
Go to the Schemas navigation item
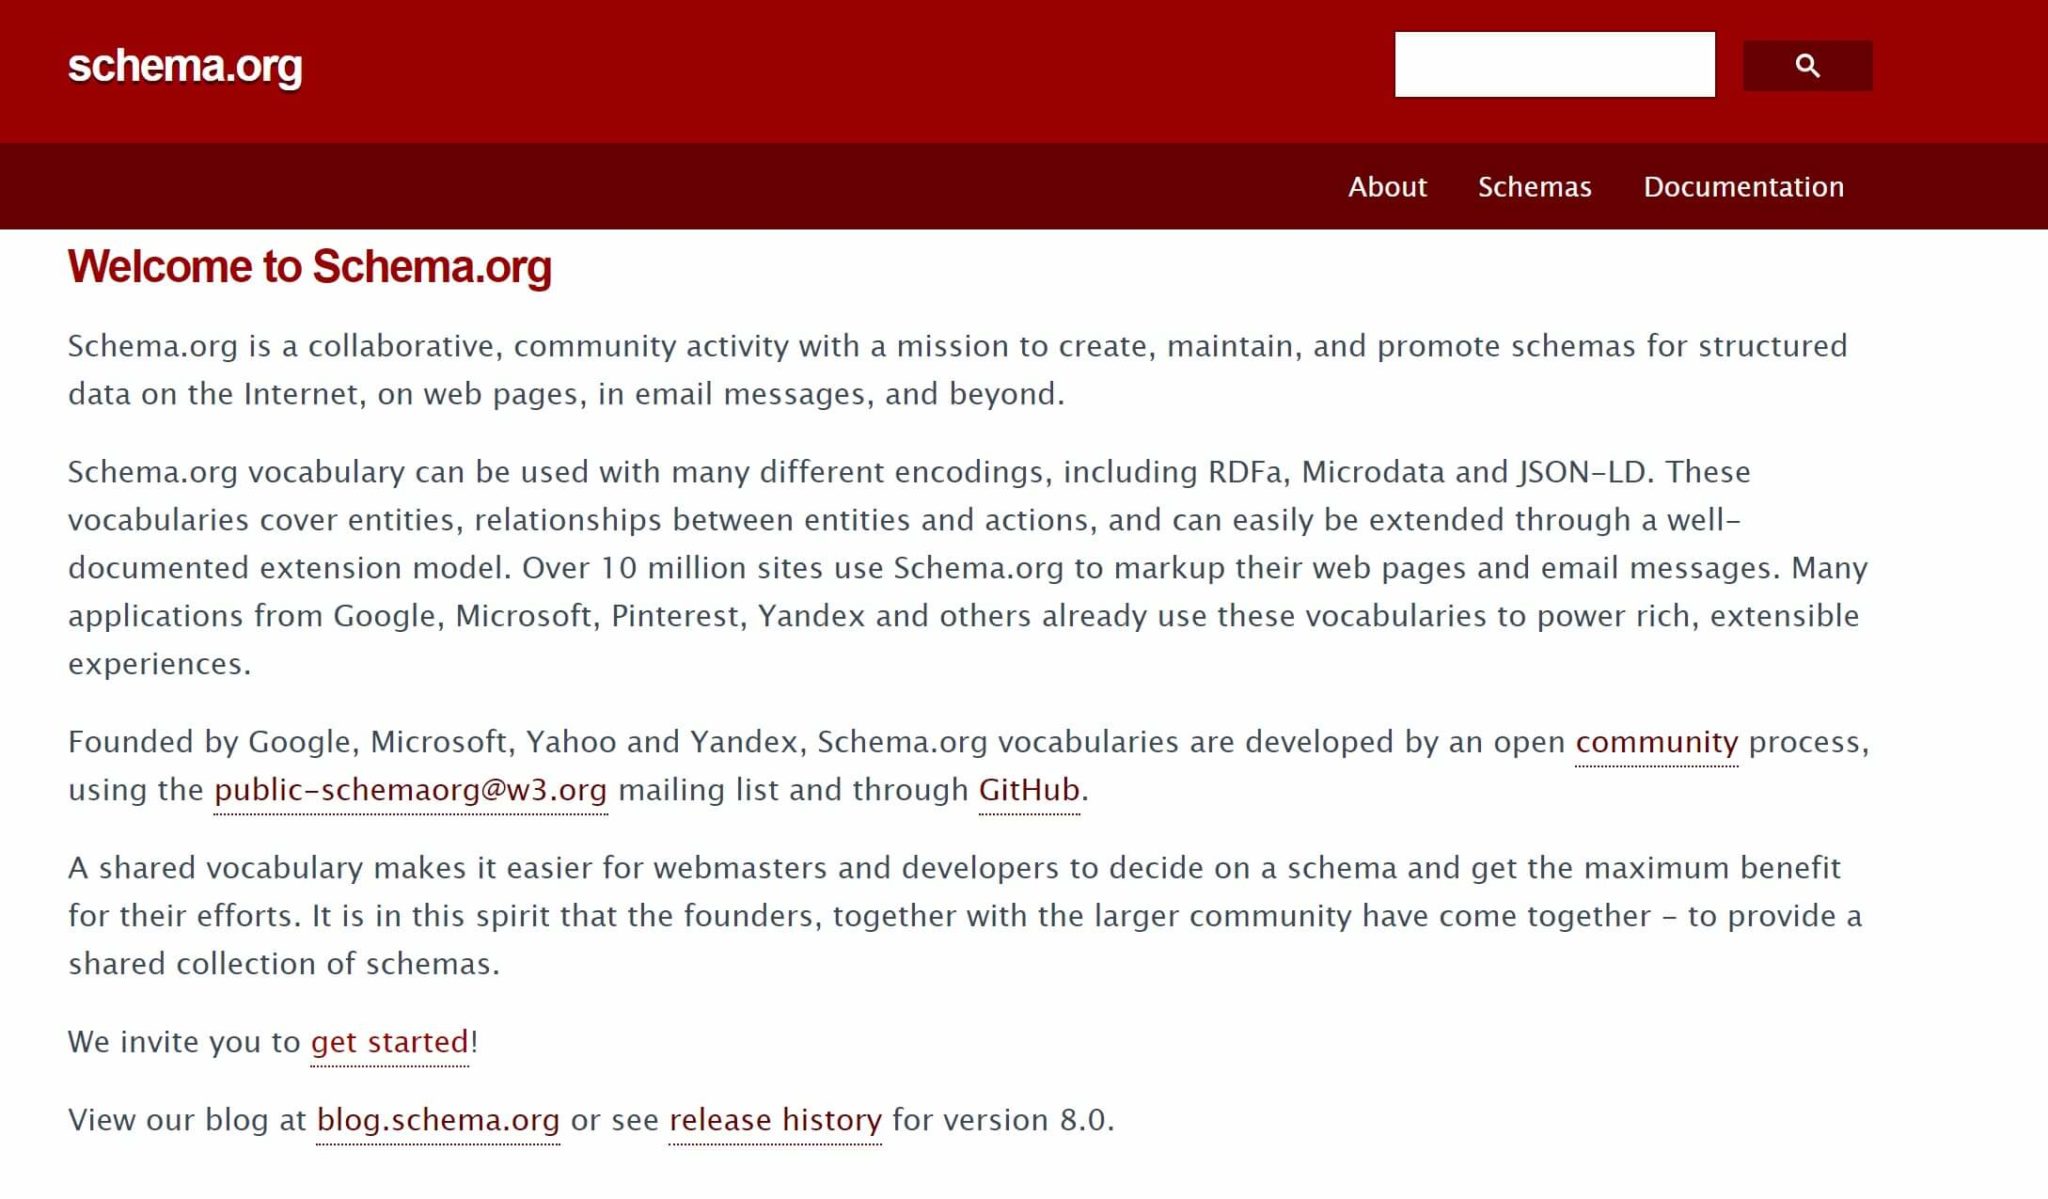click(1534, 187)
